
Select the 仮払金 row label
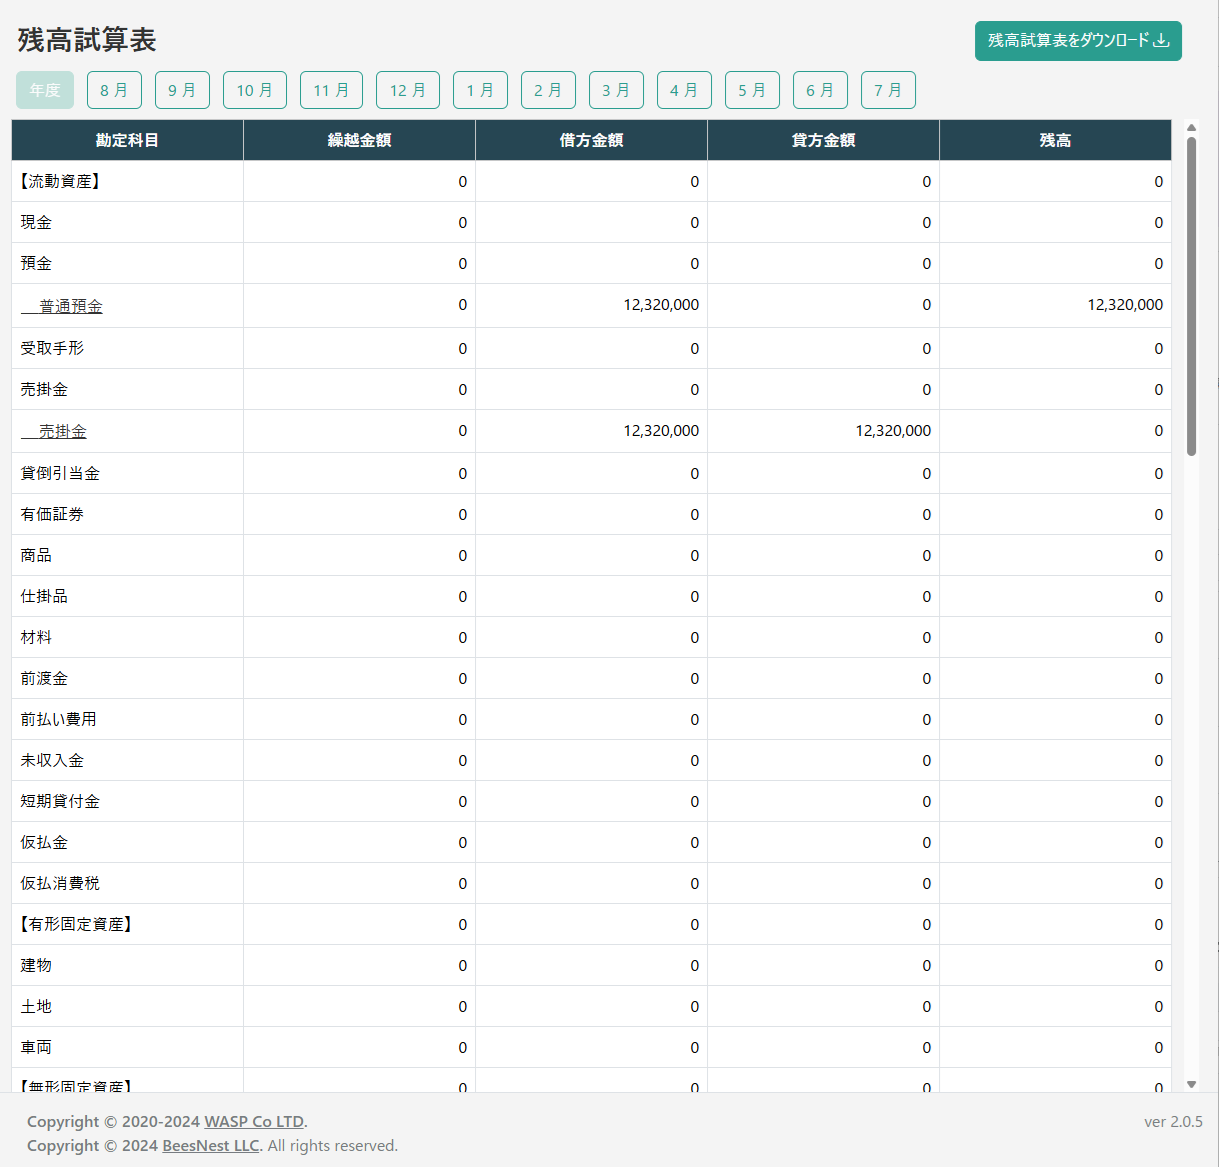[x=44, y=842]
